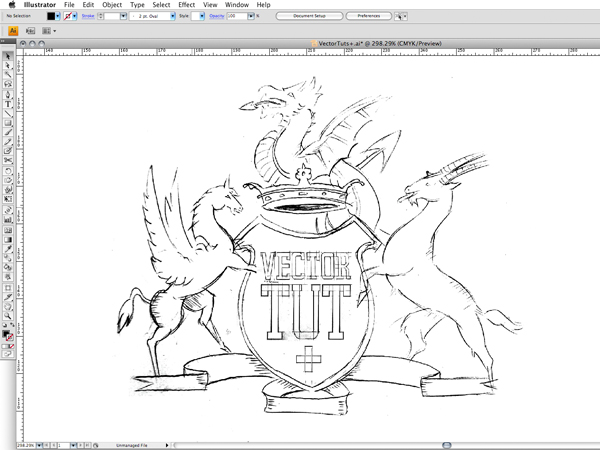Select the Rectangle tool
Viewport: 600px width, 450px height.
coord(8,122)
